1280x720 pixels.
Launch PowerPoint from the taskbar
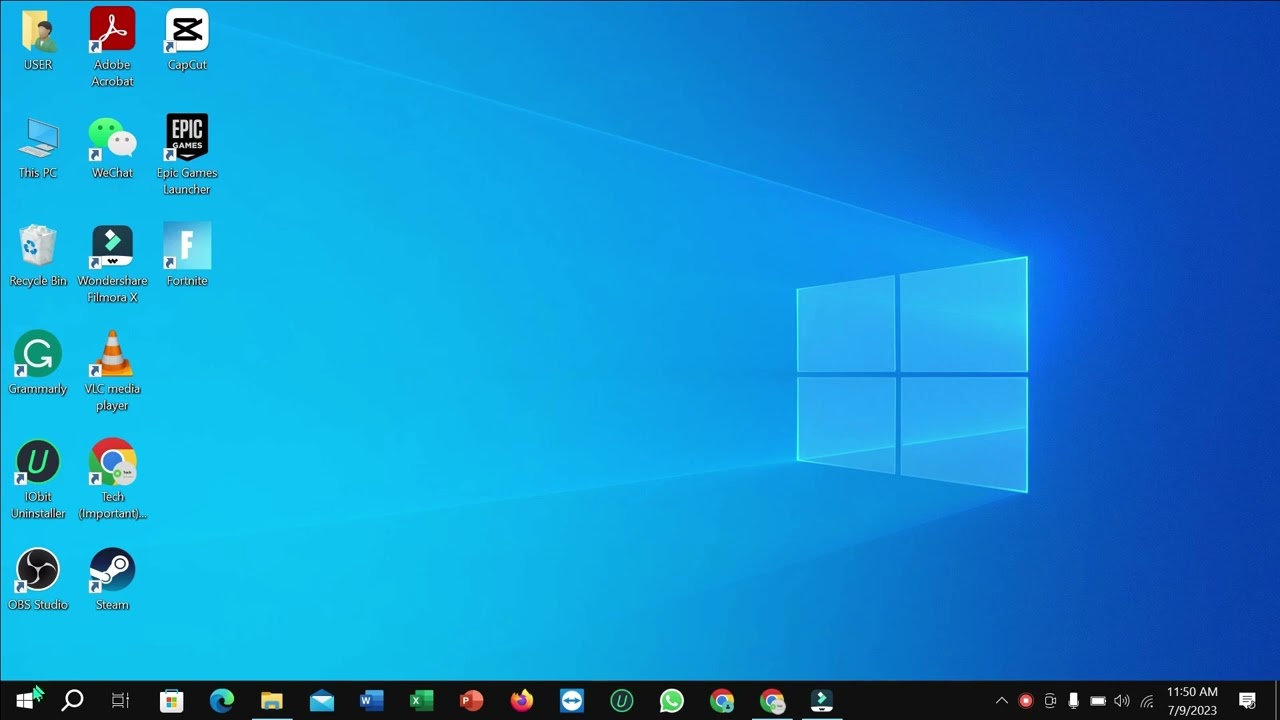(472, 701)
